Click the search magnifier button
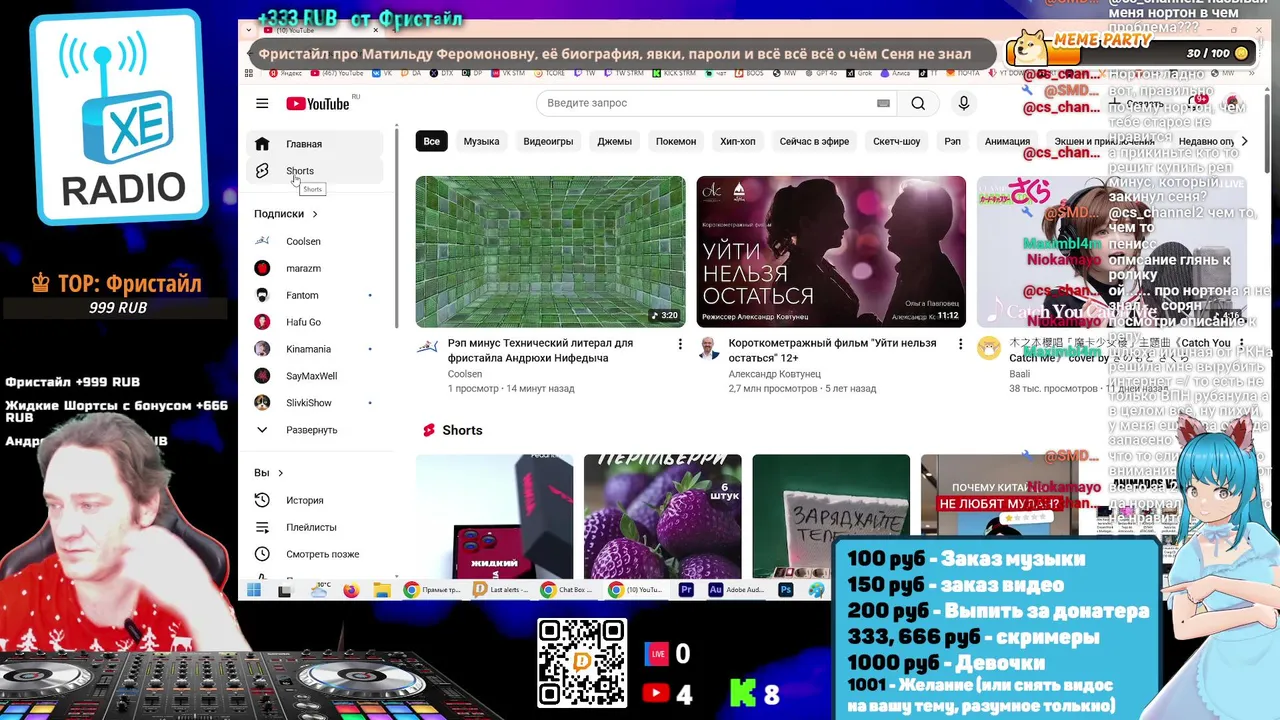 coord(918,103)
